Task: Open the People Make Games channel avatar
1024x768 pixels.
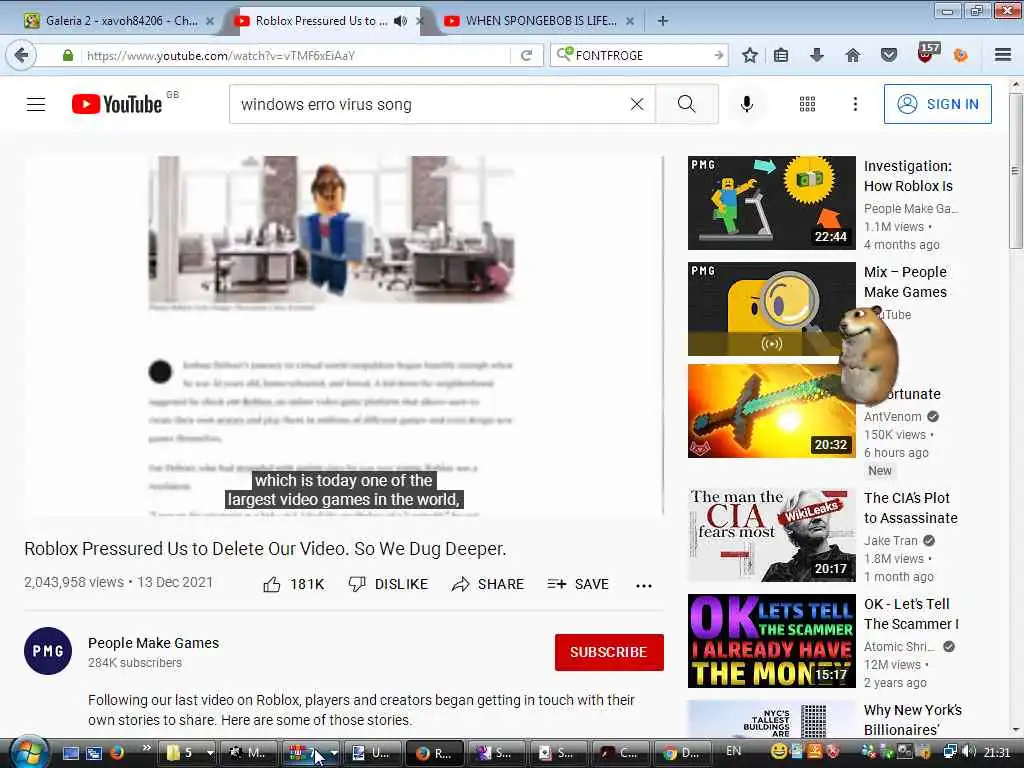Action: (x=48, y=651)
